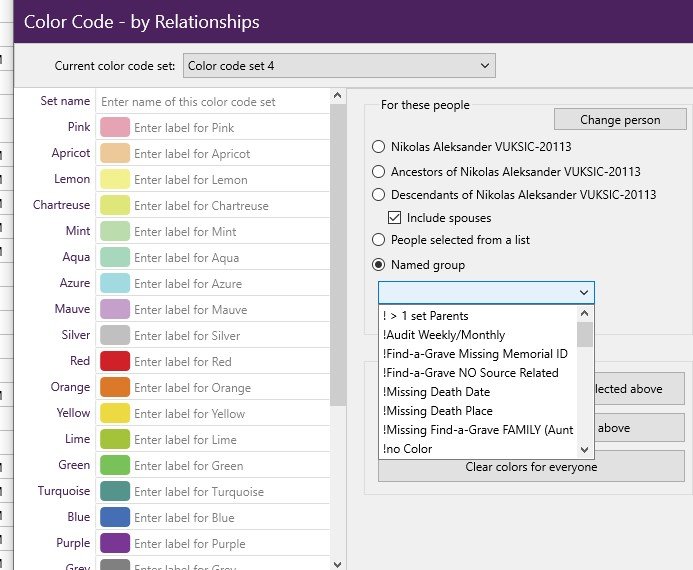Choose '! > 1 set Parents' group
This screenshot has width=693, height=570.
[x=478, y=316]
